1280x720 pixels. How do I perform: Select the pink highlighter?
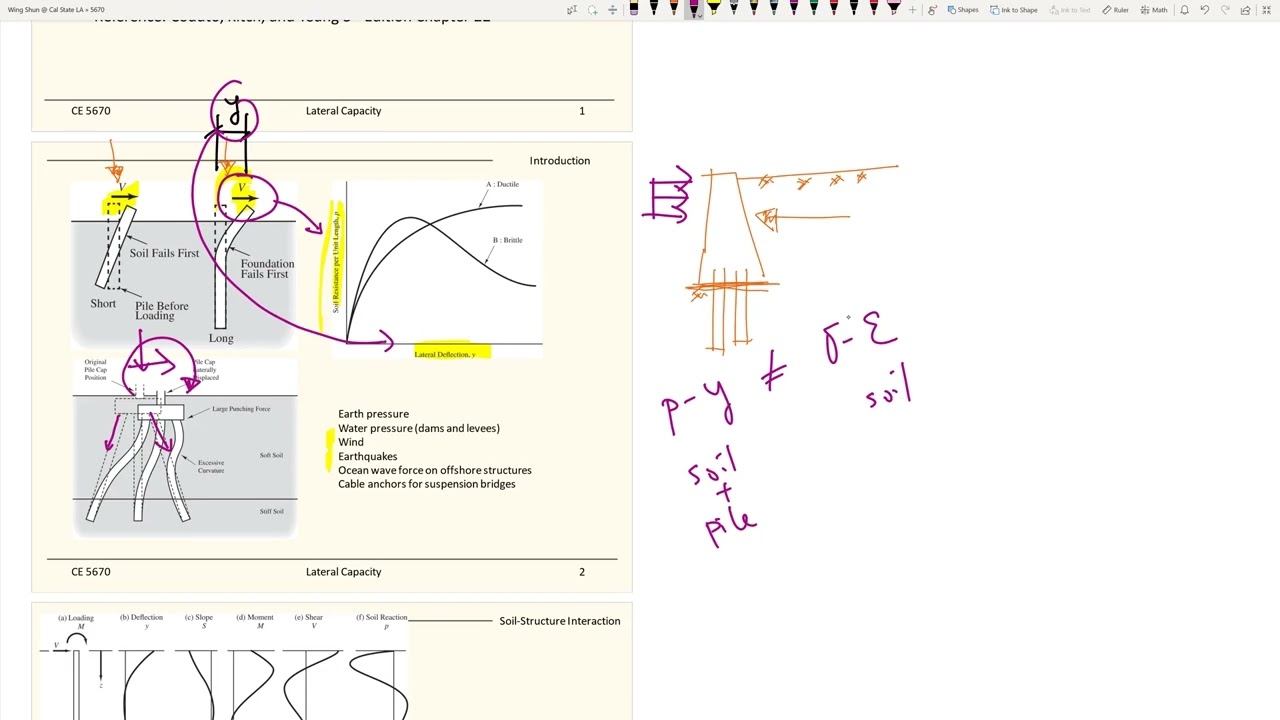(x=894, y=8)
